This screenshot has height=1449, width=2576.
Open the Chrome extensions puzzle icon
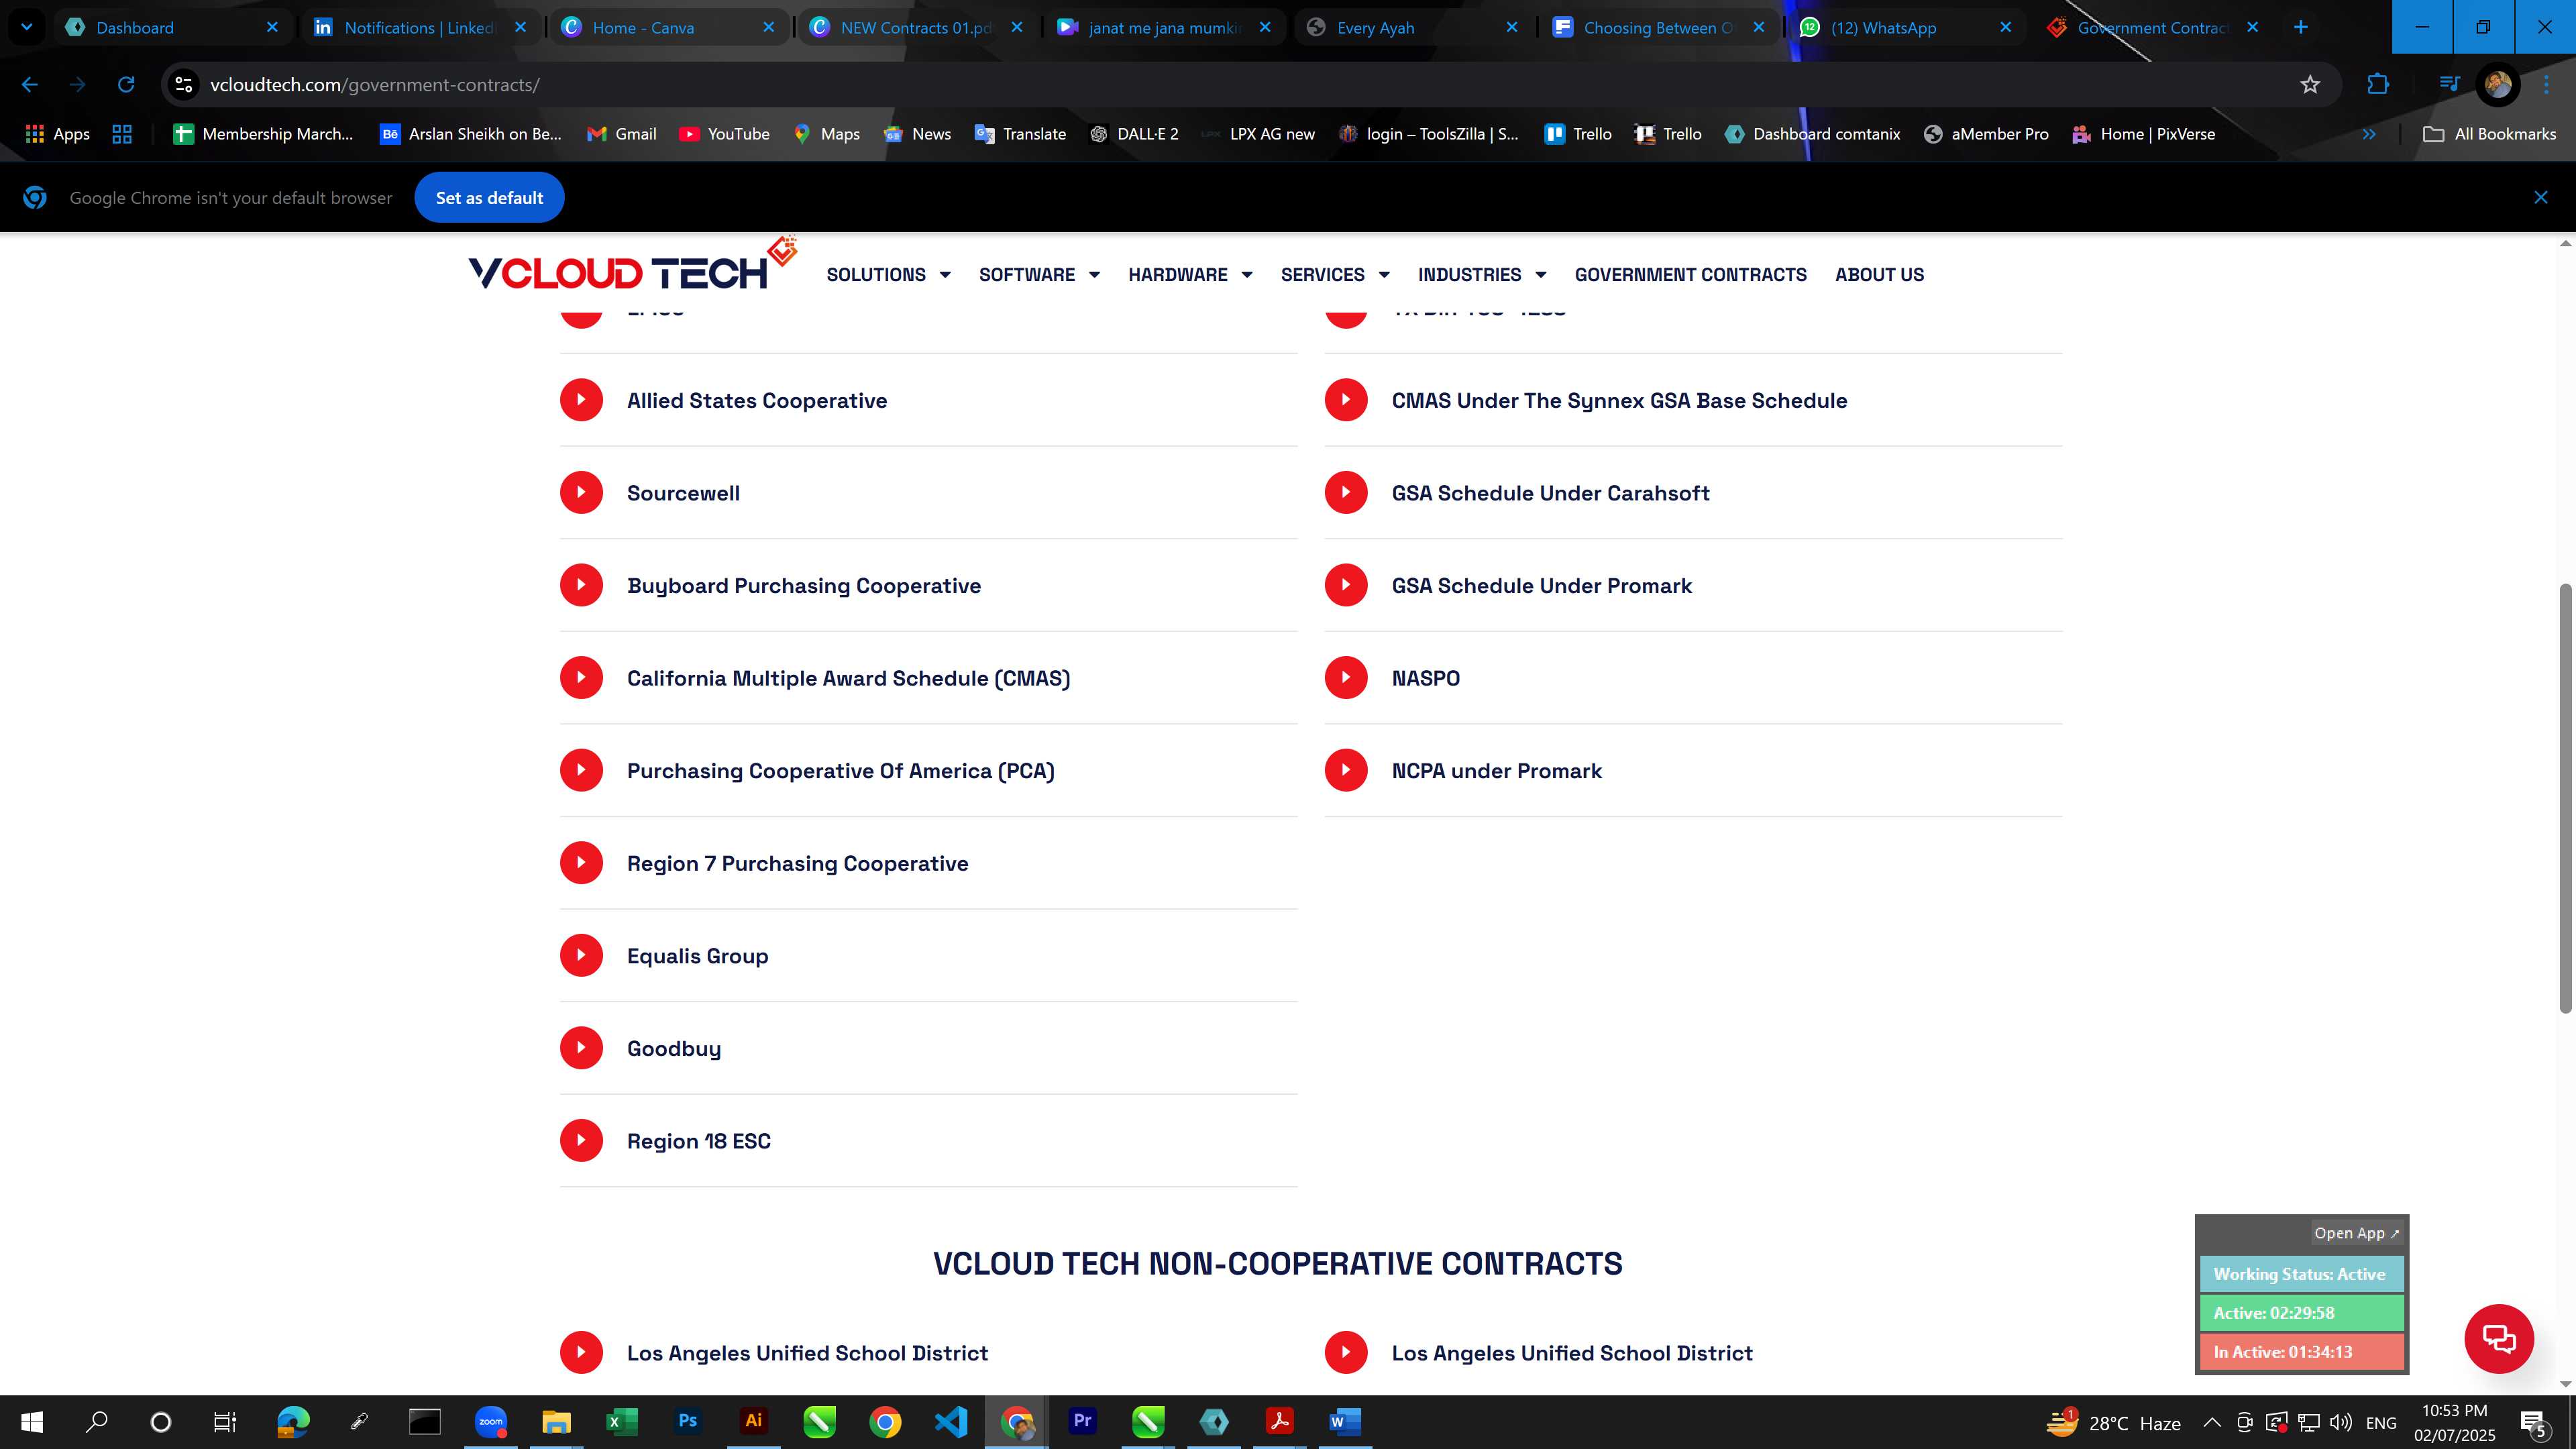tap(2378, 85)
